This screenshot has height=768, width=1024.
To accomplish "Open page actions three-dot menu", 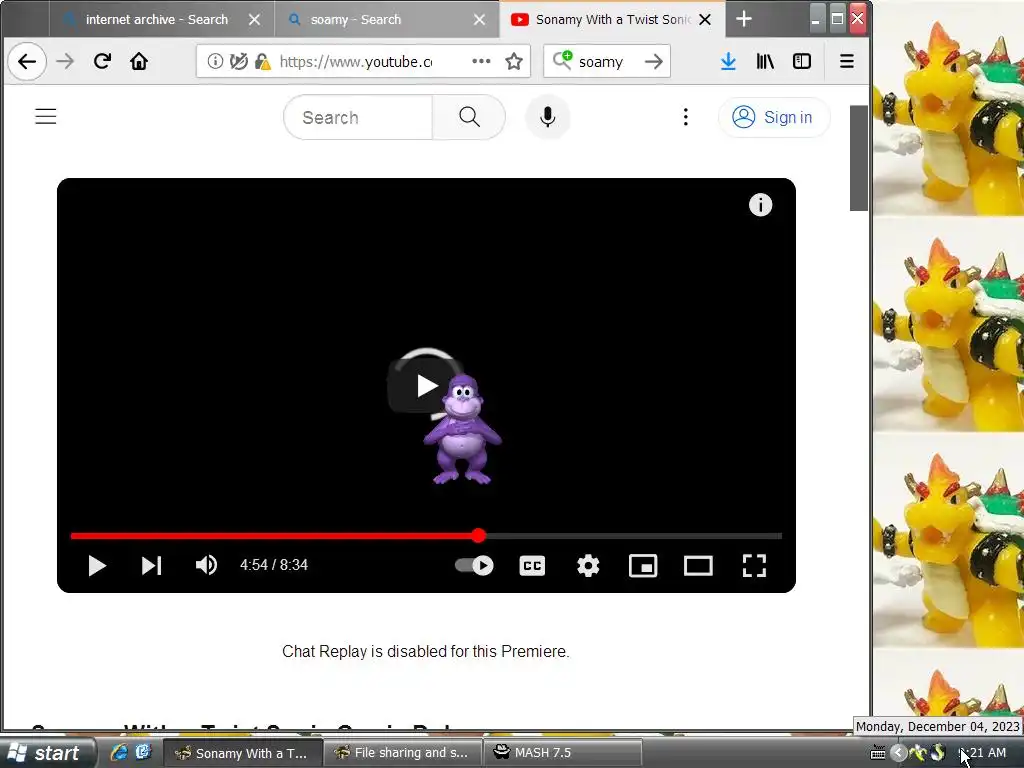I will 481,61.
